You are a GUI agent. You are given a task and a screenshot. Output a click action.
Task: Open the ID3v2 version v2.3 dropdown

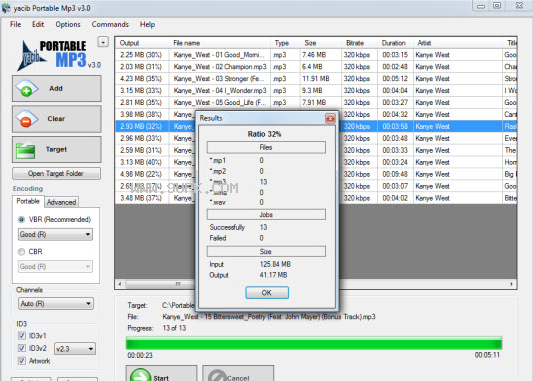point(75,349)
